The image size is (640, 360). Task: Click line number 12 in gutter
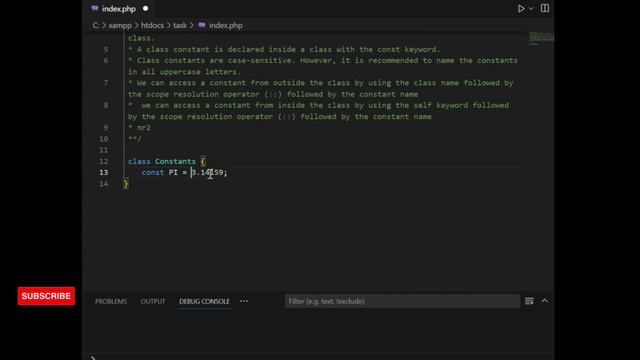point(104,161)
